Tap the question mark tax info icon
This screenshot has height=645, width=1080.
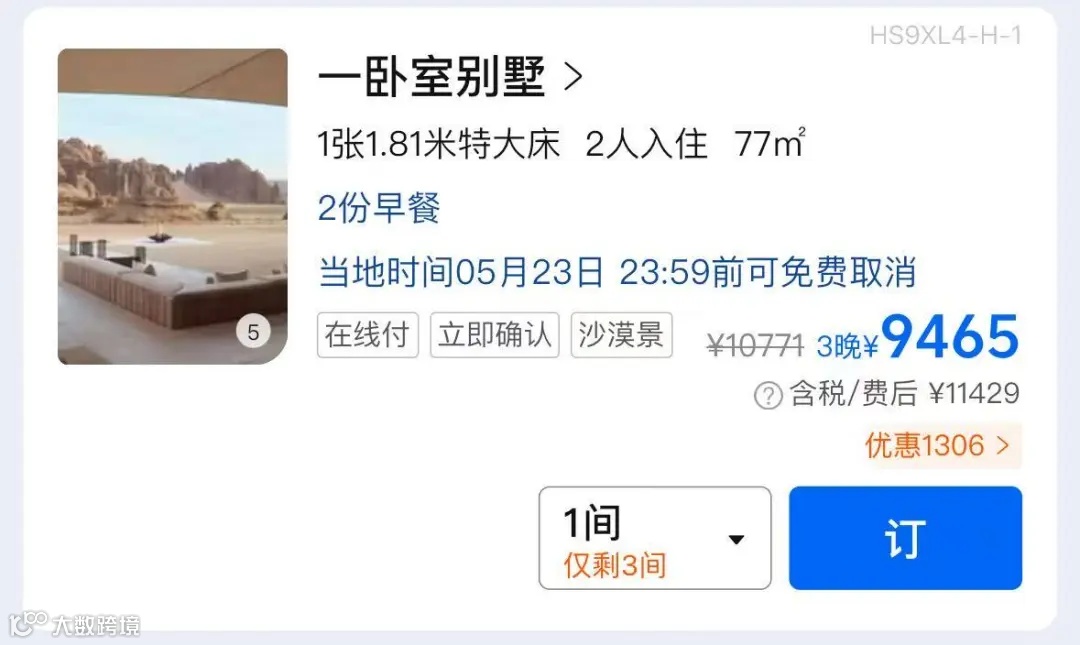point(768,396)
